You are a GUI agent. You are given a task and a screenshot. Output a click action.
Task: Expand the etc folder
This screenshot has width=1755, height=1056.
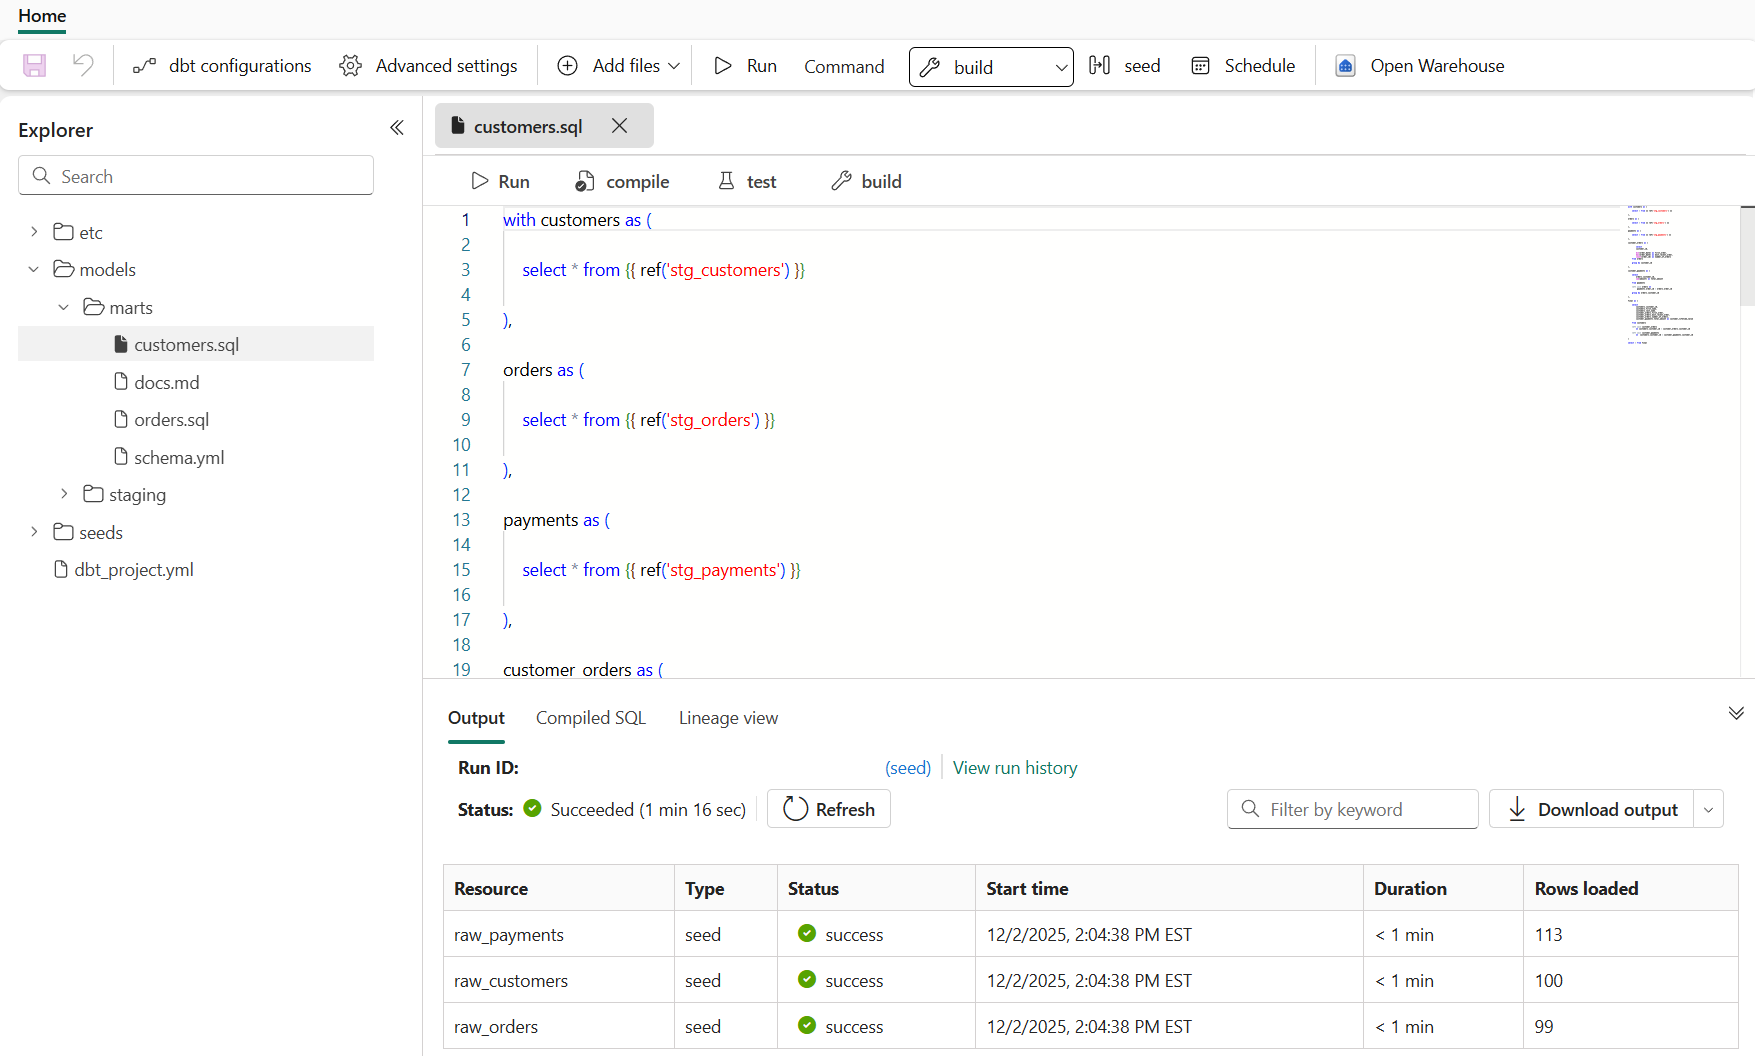tap(34, 232)
